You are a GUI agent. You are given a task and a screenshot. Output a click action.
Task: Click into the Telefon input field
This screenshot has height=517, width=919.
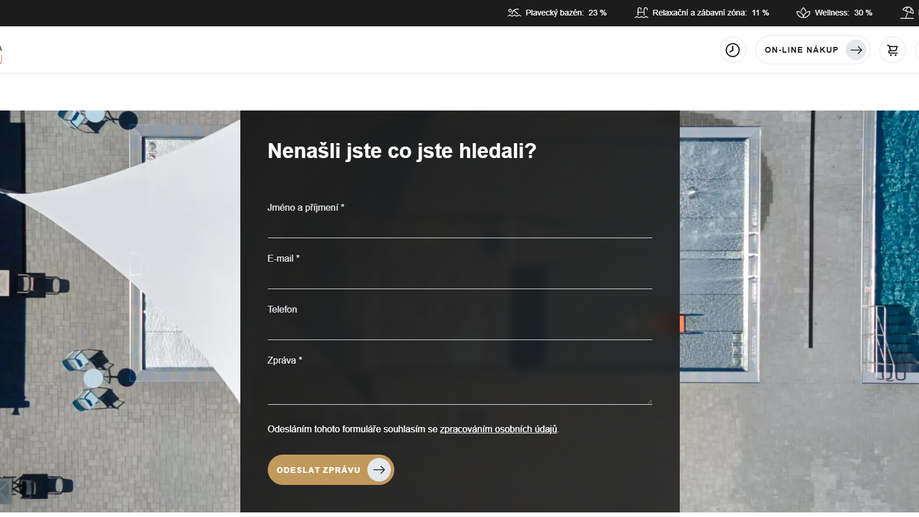pos(459,328)
